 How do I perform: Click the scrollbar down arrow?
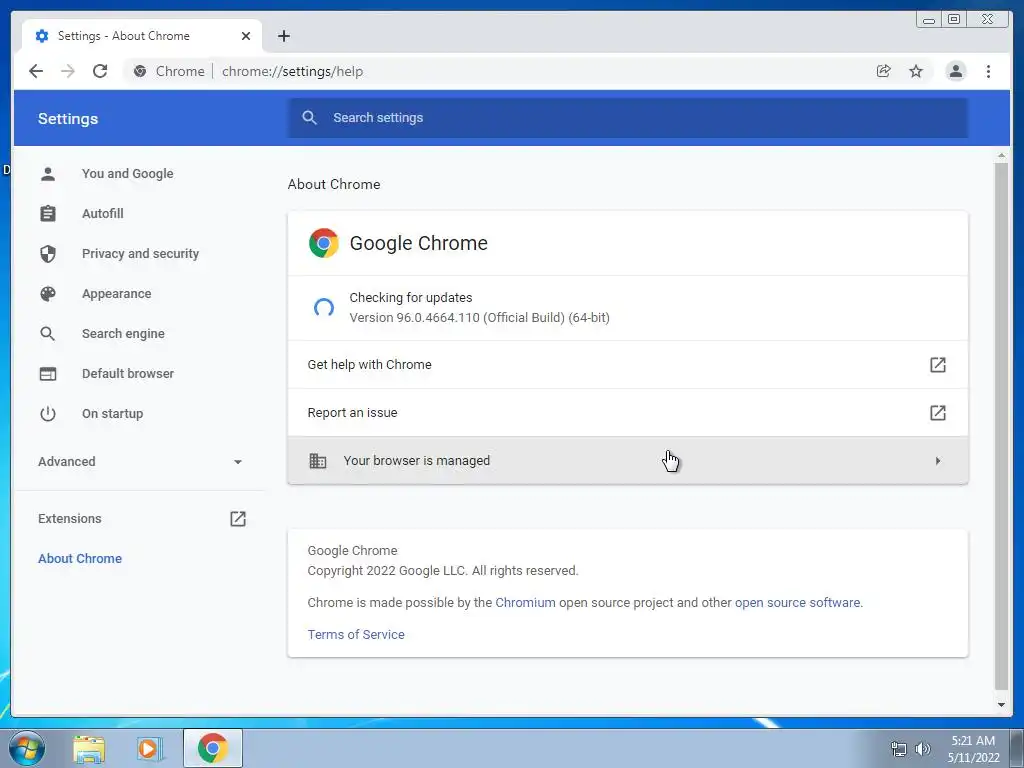click(1001, 705)
